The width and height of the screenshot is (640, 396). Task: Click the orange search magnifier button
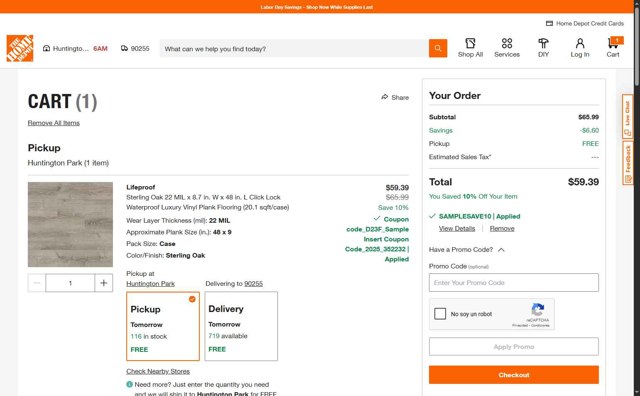(438, 48)
